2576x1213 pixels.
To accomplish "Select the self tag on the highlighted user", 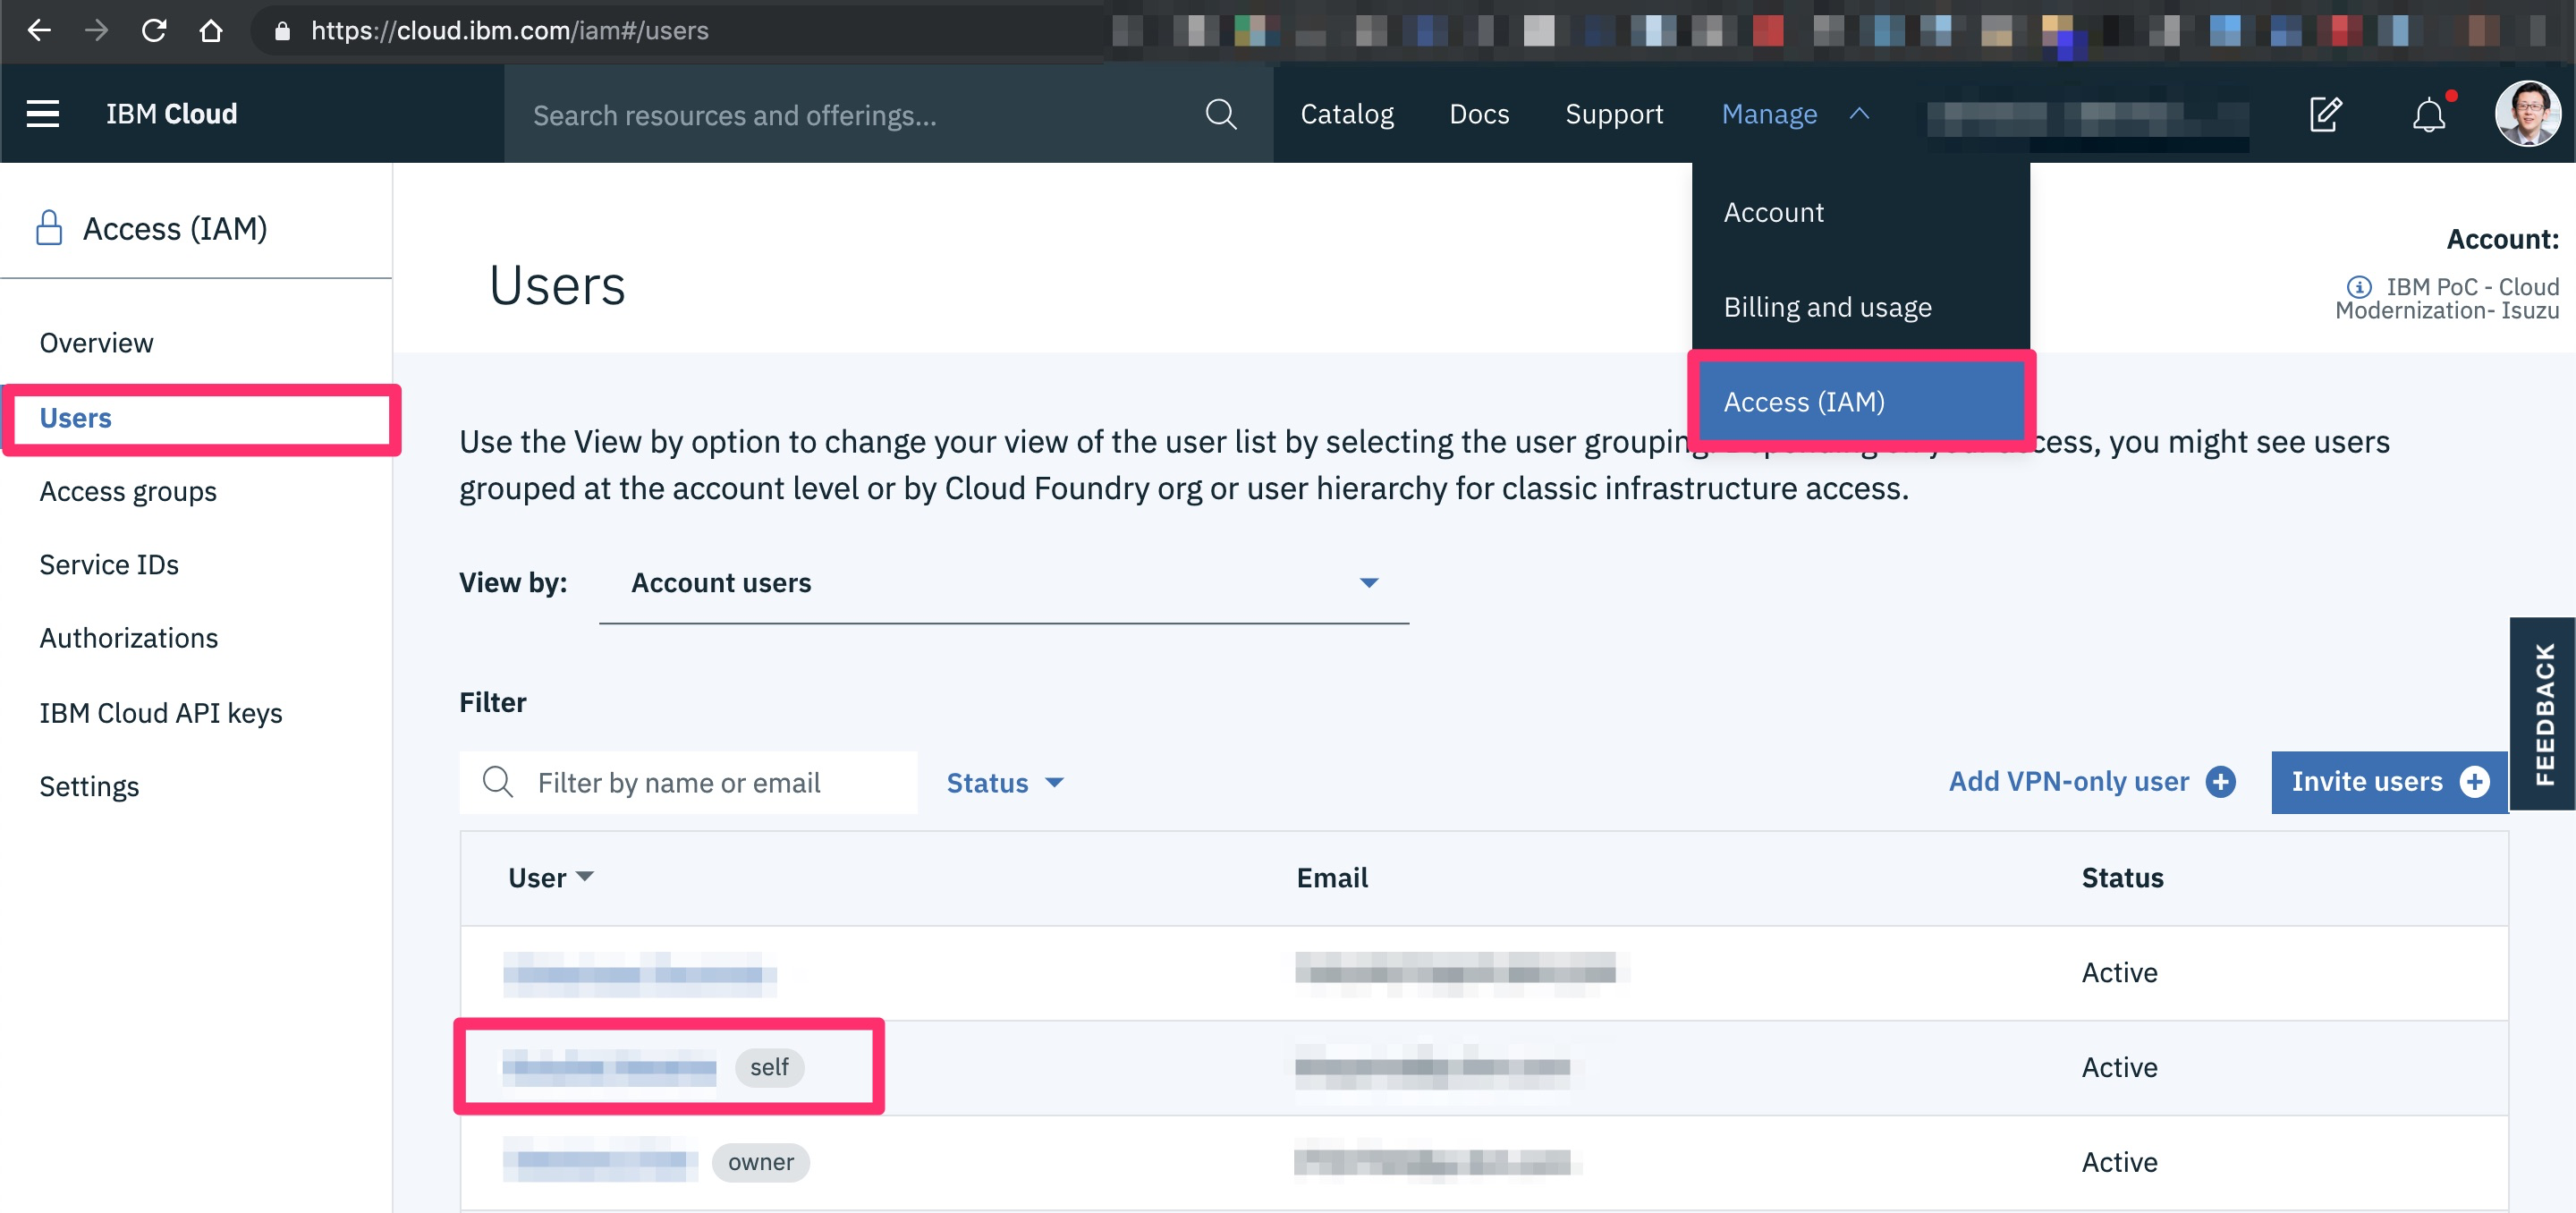I will pyautogui.click(x=769, y=1067).
